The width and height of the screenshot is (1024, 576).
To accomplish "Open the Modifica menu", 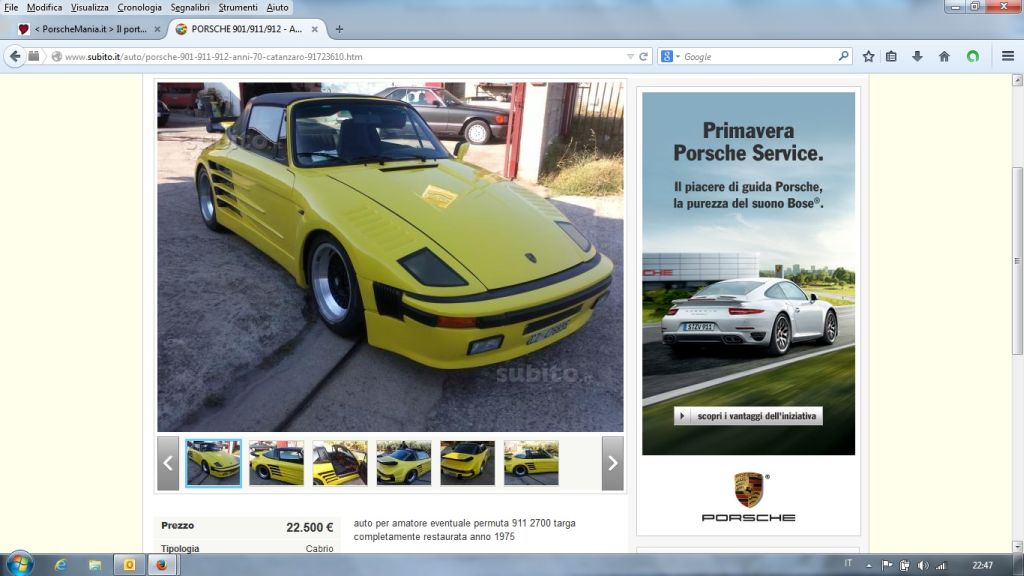I will [x=44, y=7].
